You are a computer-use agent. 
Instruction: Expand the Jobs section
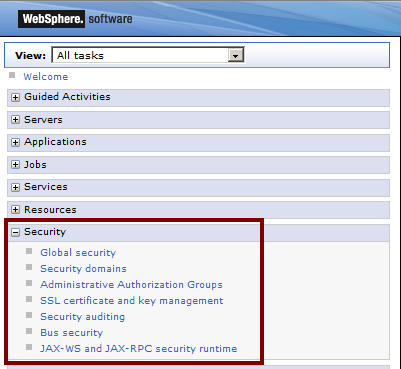pyautogui.click(x=15, y=165)
